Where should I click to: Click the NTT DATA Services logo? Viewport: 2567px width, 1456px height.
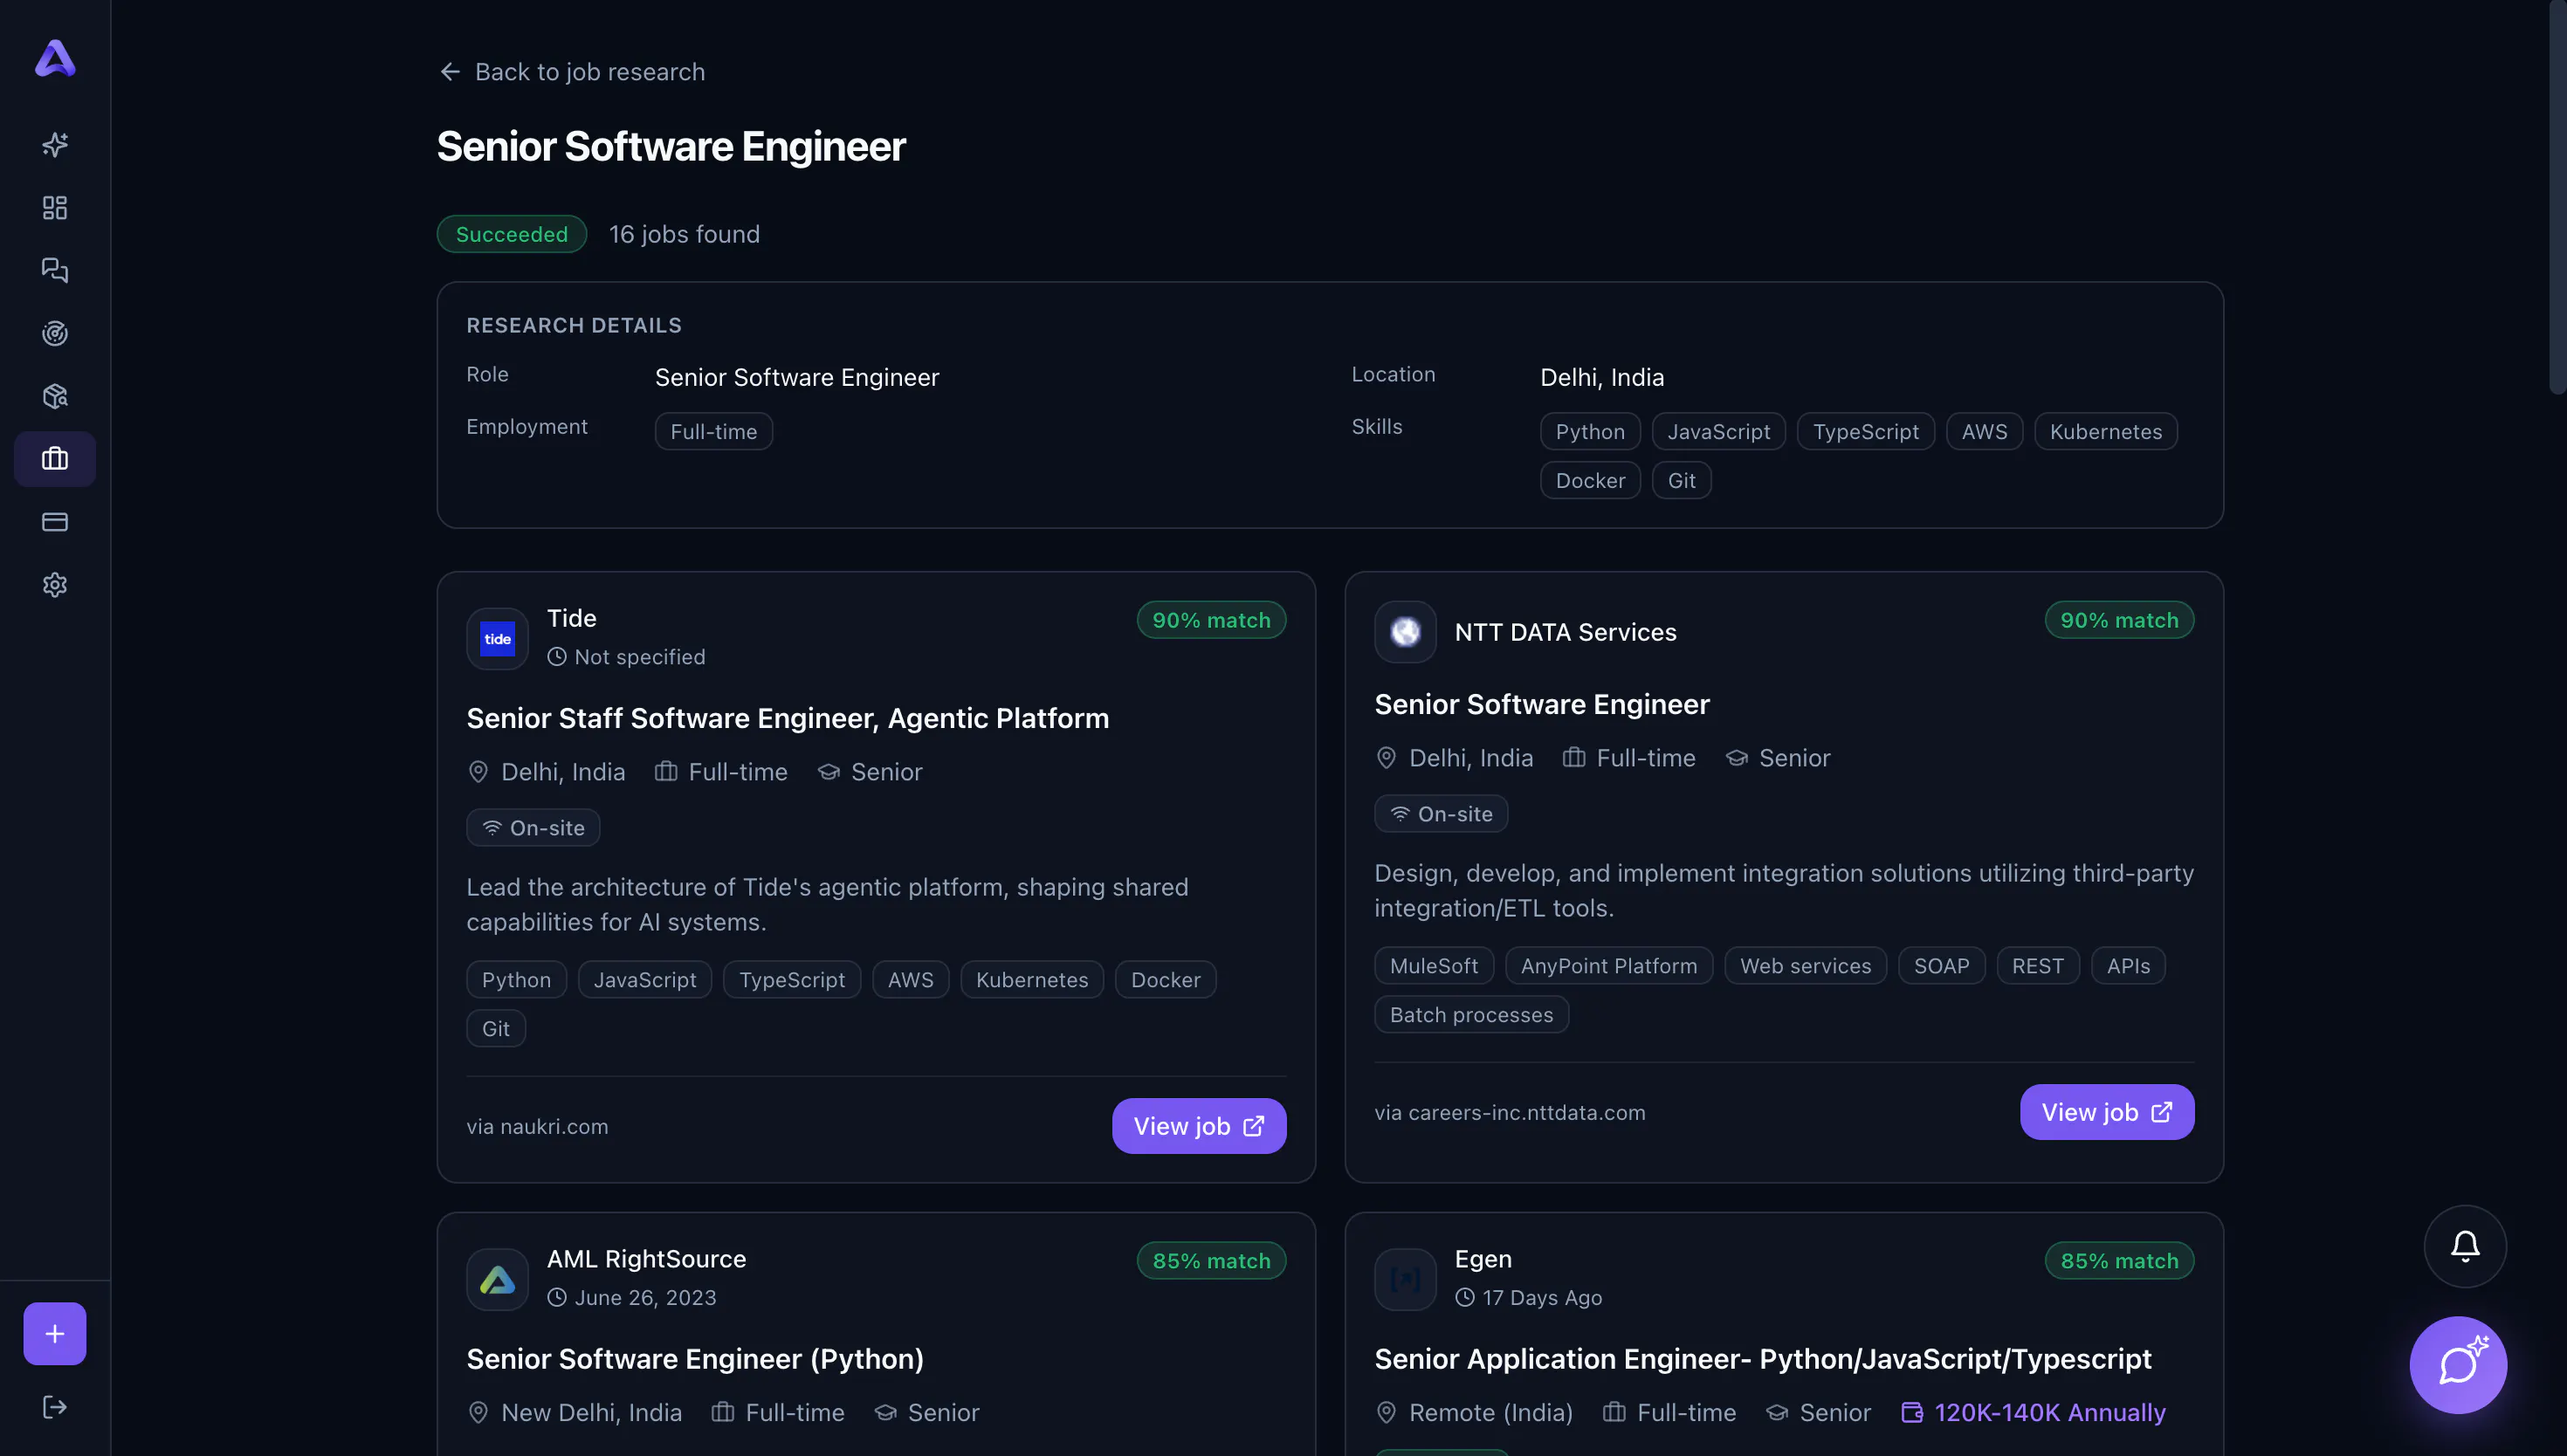tap(1405, 632)
